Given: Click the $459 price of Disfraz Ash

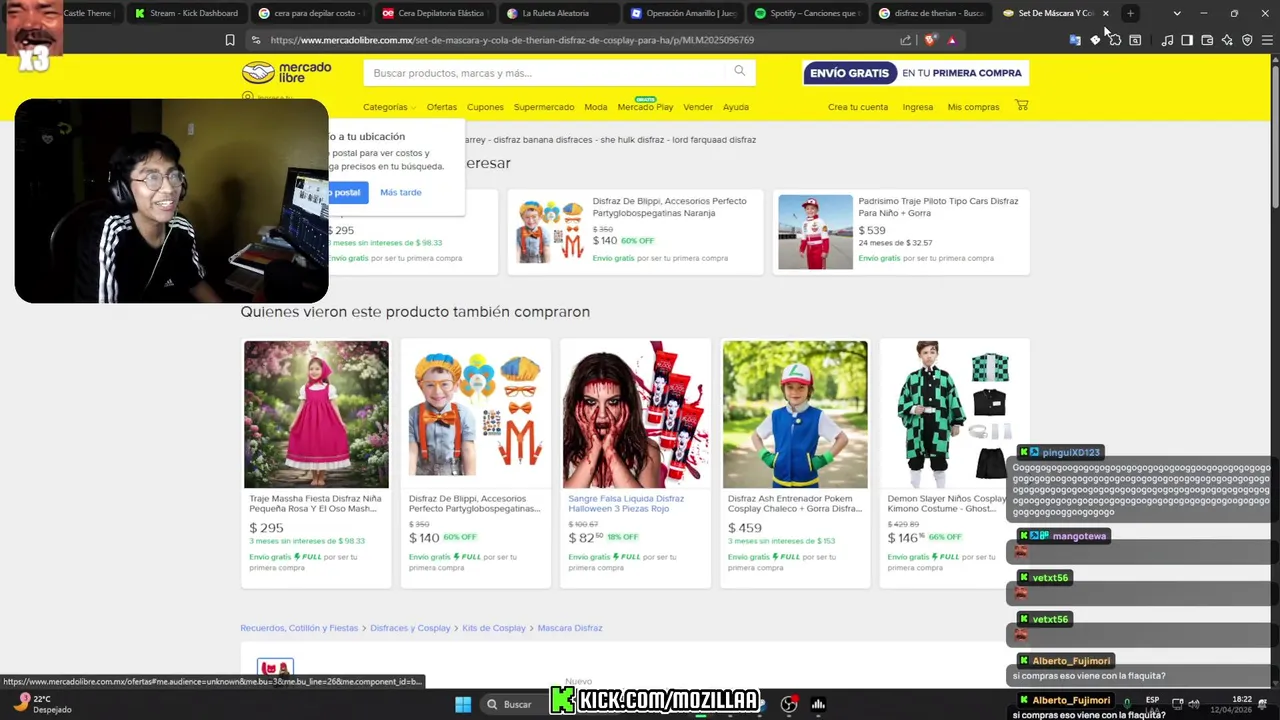Looking at the screenshot, I should [745, 528].
